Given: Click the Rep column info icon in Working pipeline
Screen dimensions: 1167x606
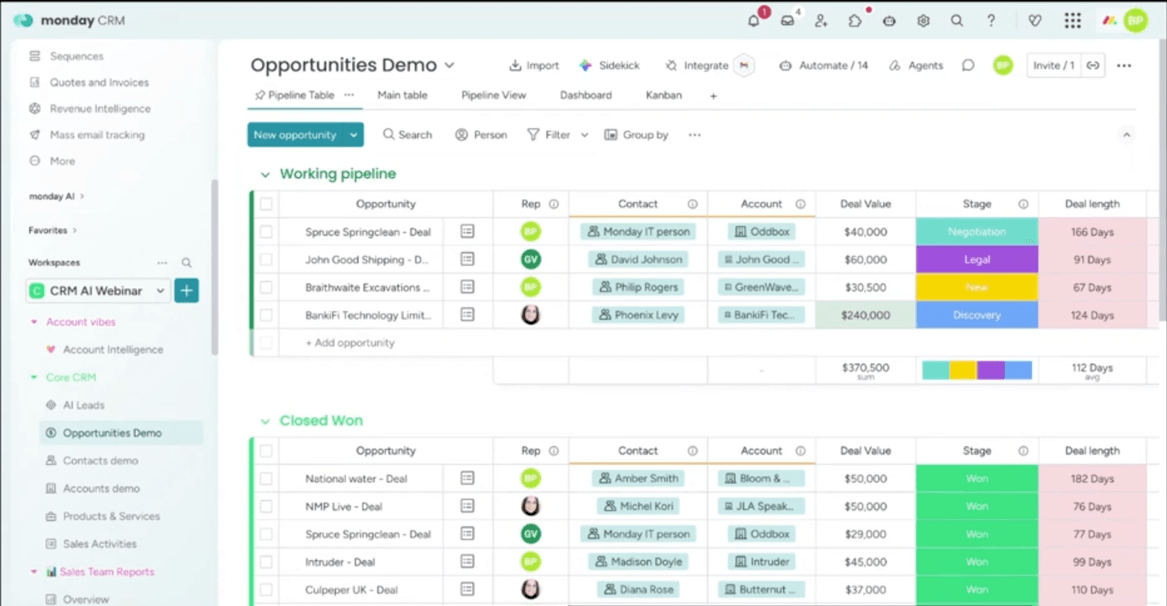Looking at the screenshot, I should tap(554, 204).
